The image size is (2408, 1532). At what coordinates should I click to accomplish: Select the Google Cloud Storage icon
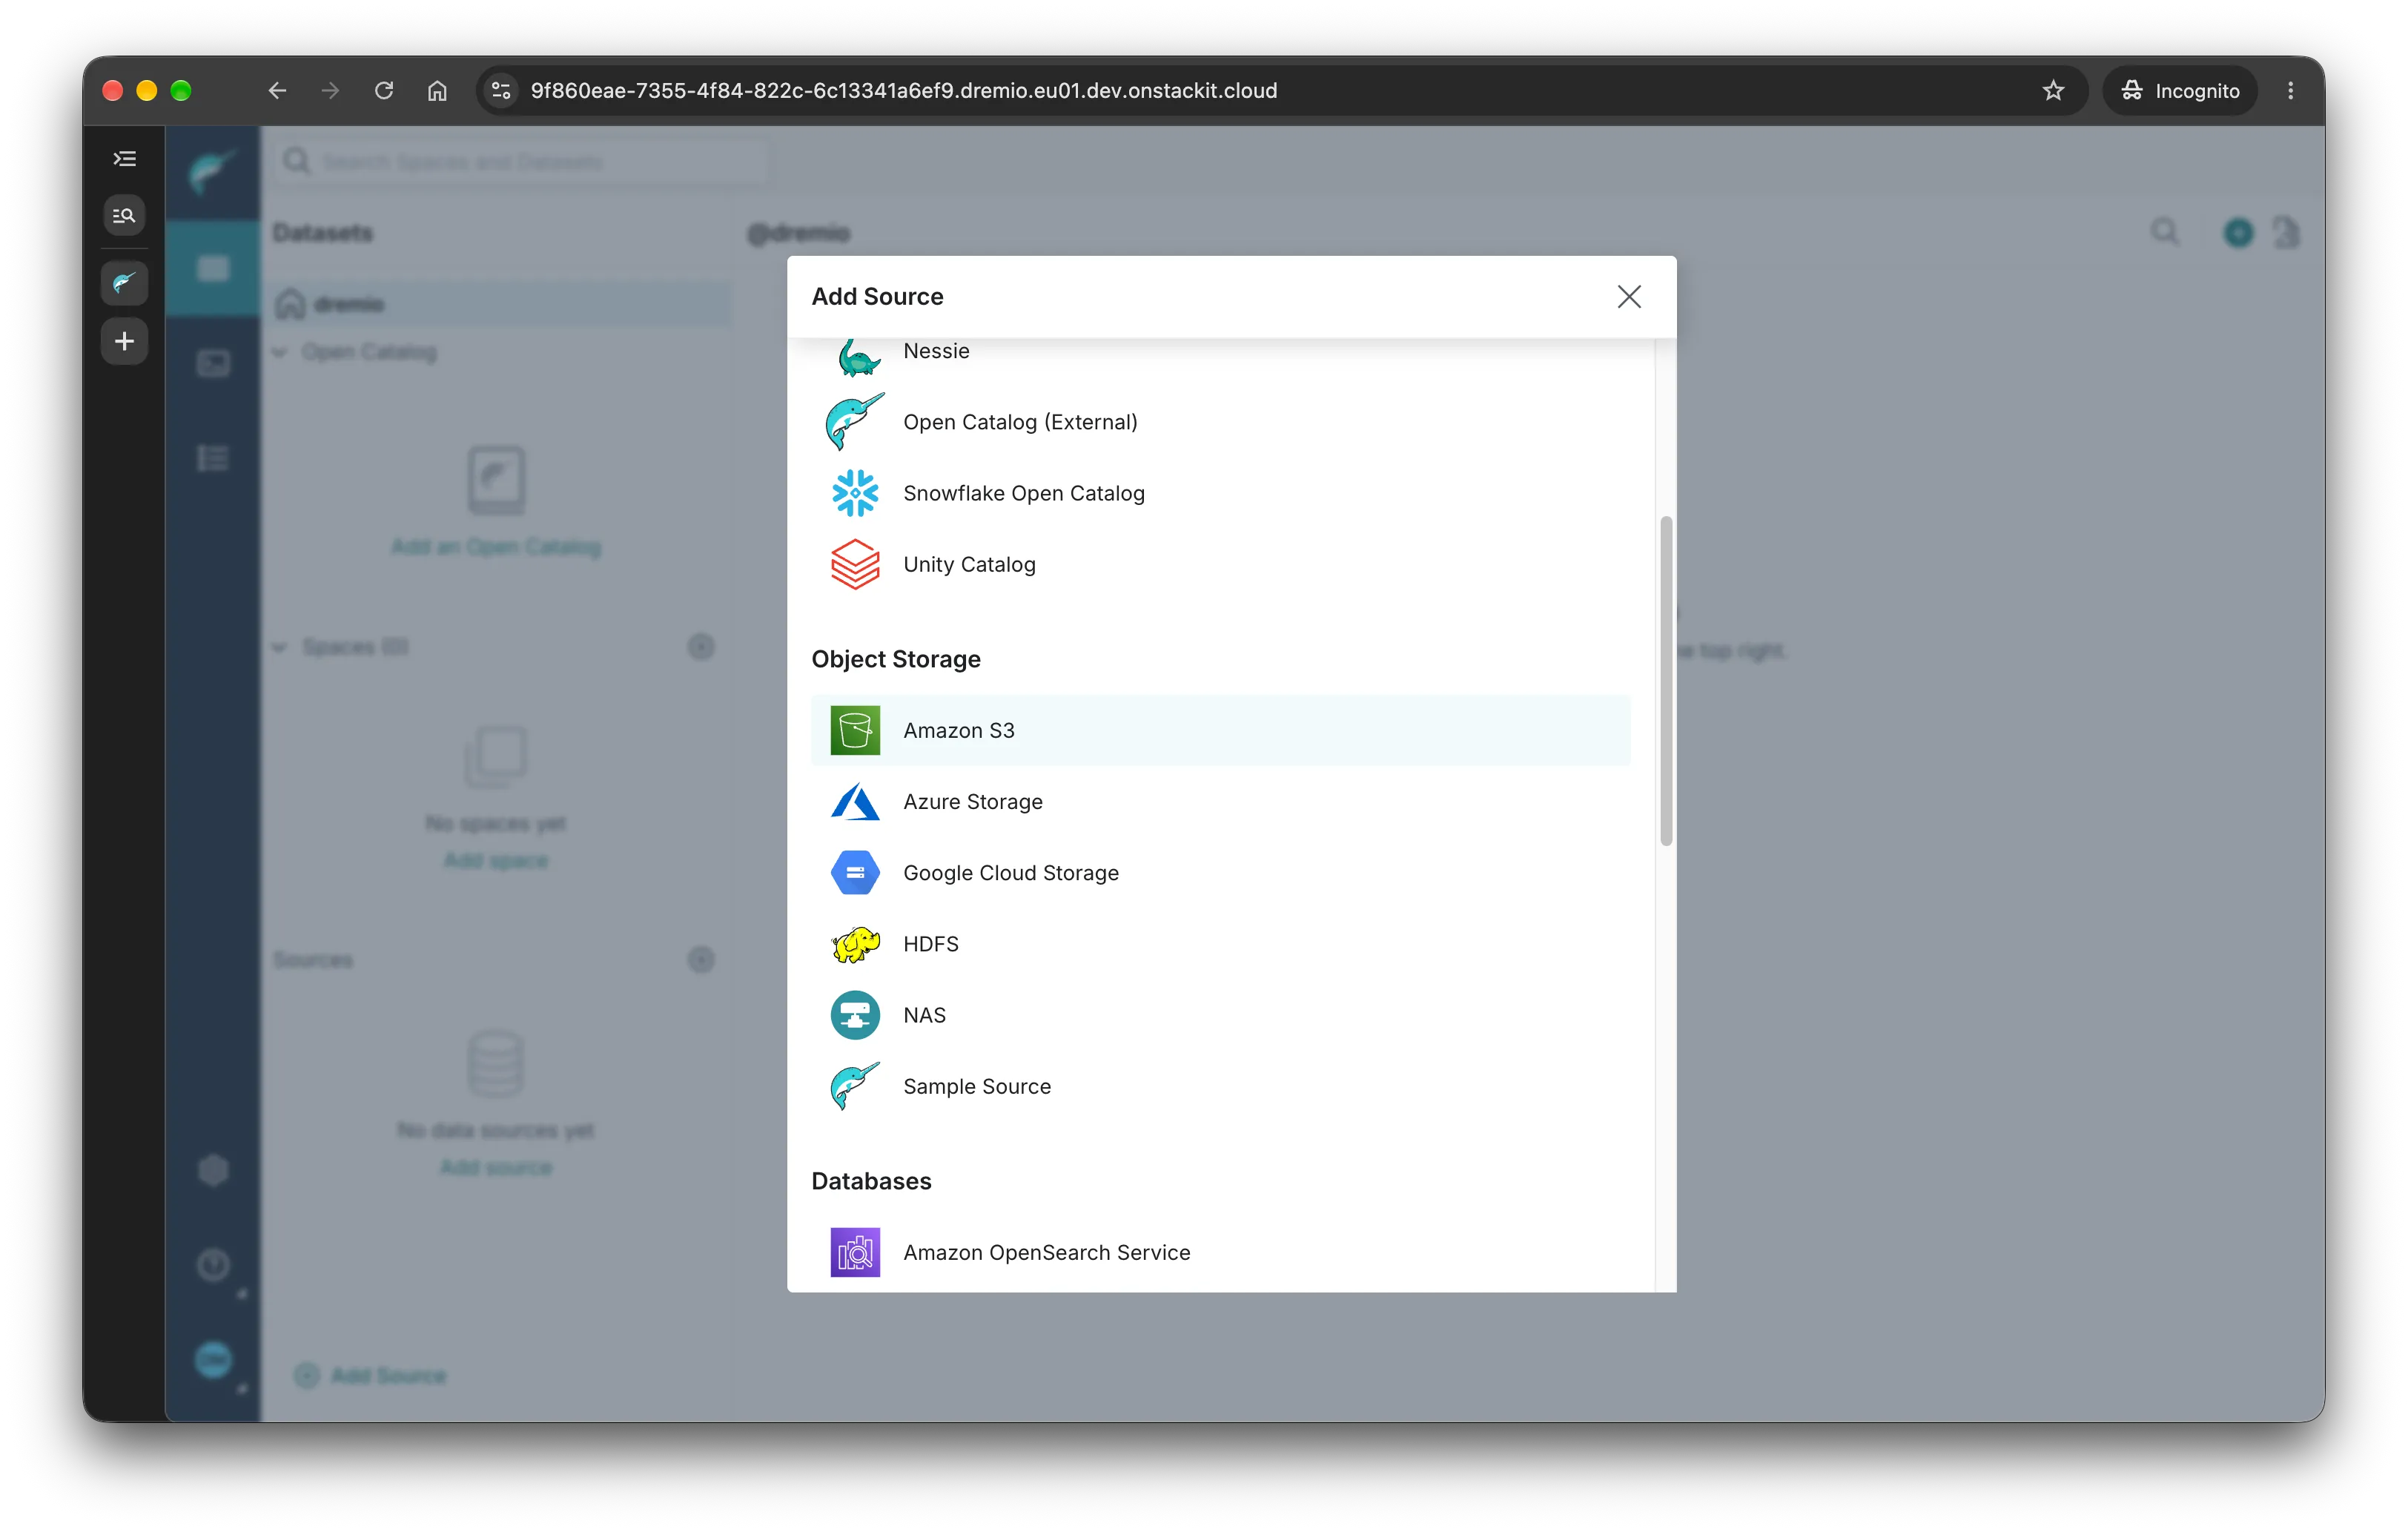(855, 872)
